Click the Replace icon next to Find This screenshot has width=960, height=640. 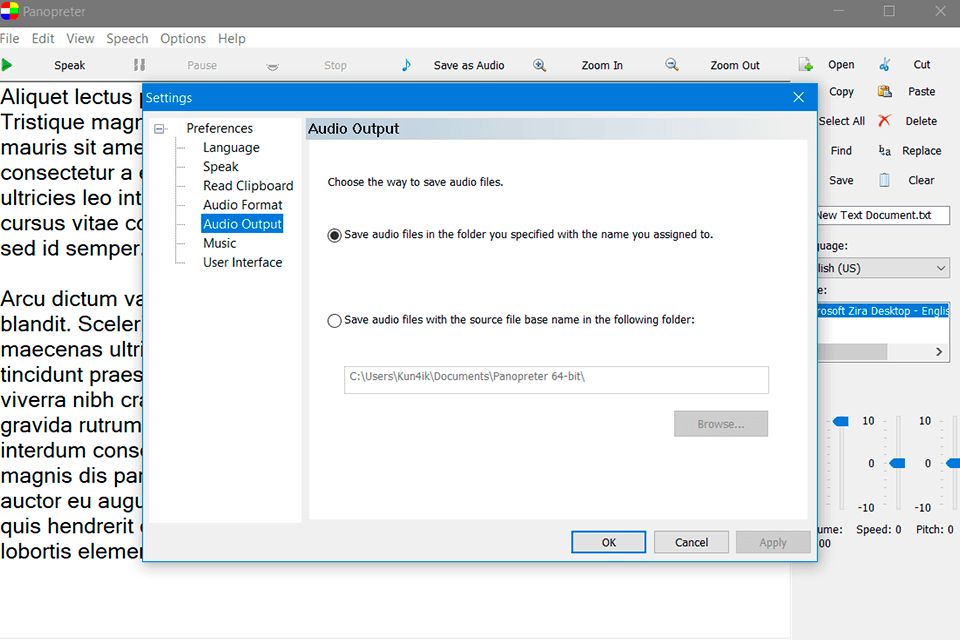885,150
